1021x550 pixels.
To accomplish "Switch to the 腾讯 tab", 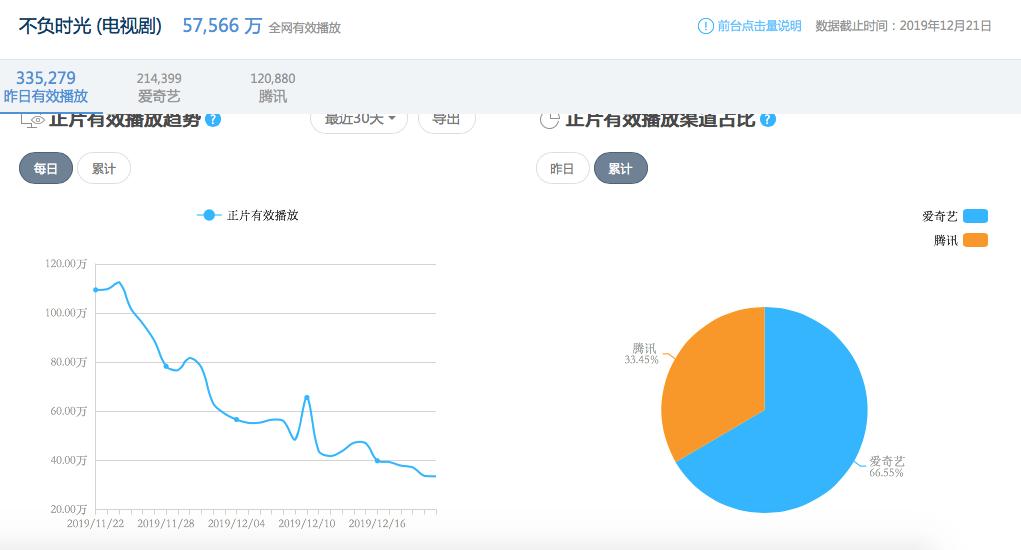I will [x=272, y=87].
